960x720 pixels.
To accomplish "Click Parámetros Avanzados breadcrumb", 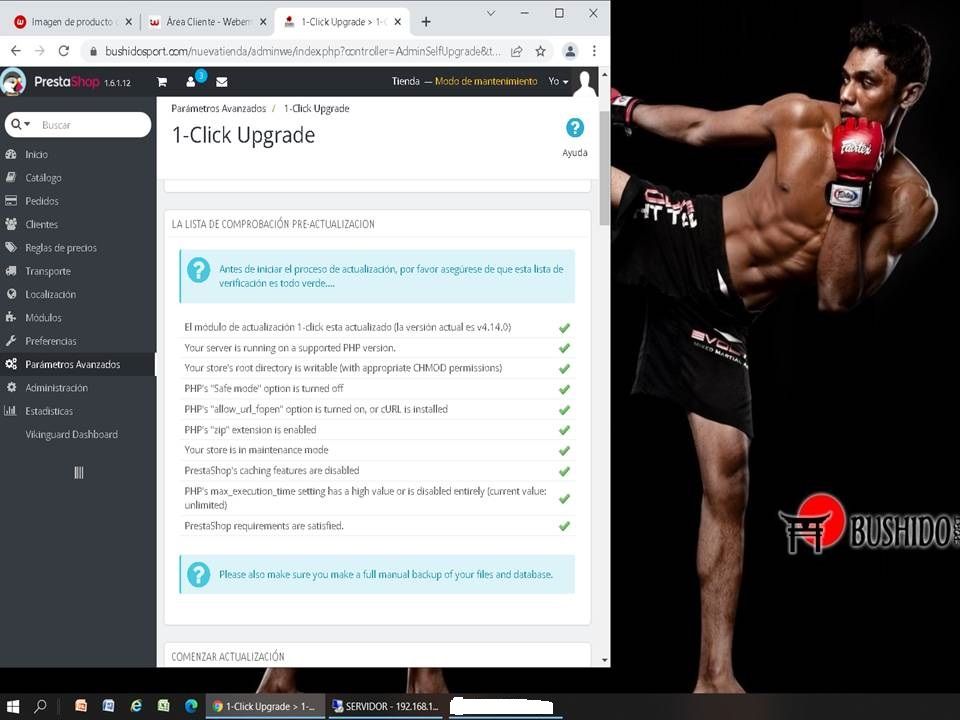I will point(219,108).
